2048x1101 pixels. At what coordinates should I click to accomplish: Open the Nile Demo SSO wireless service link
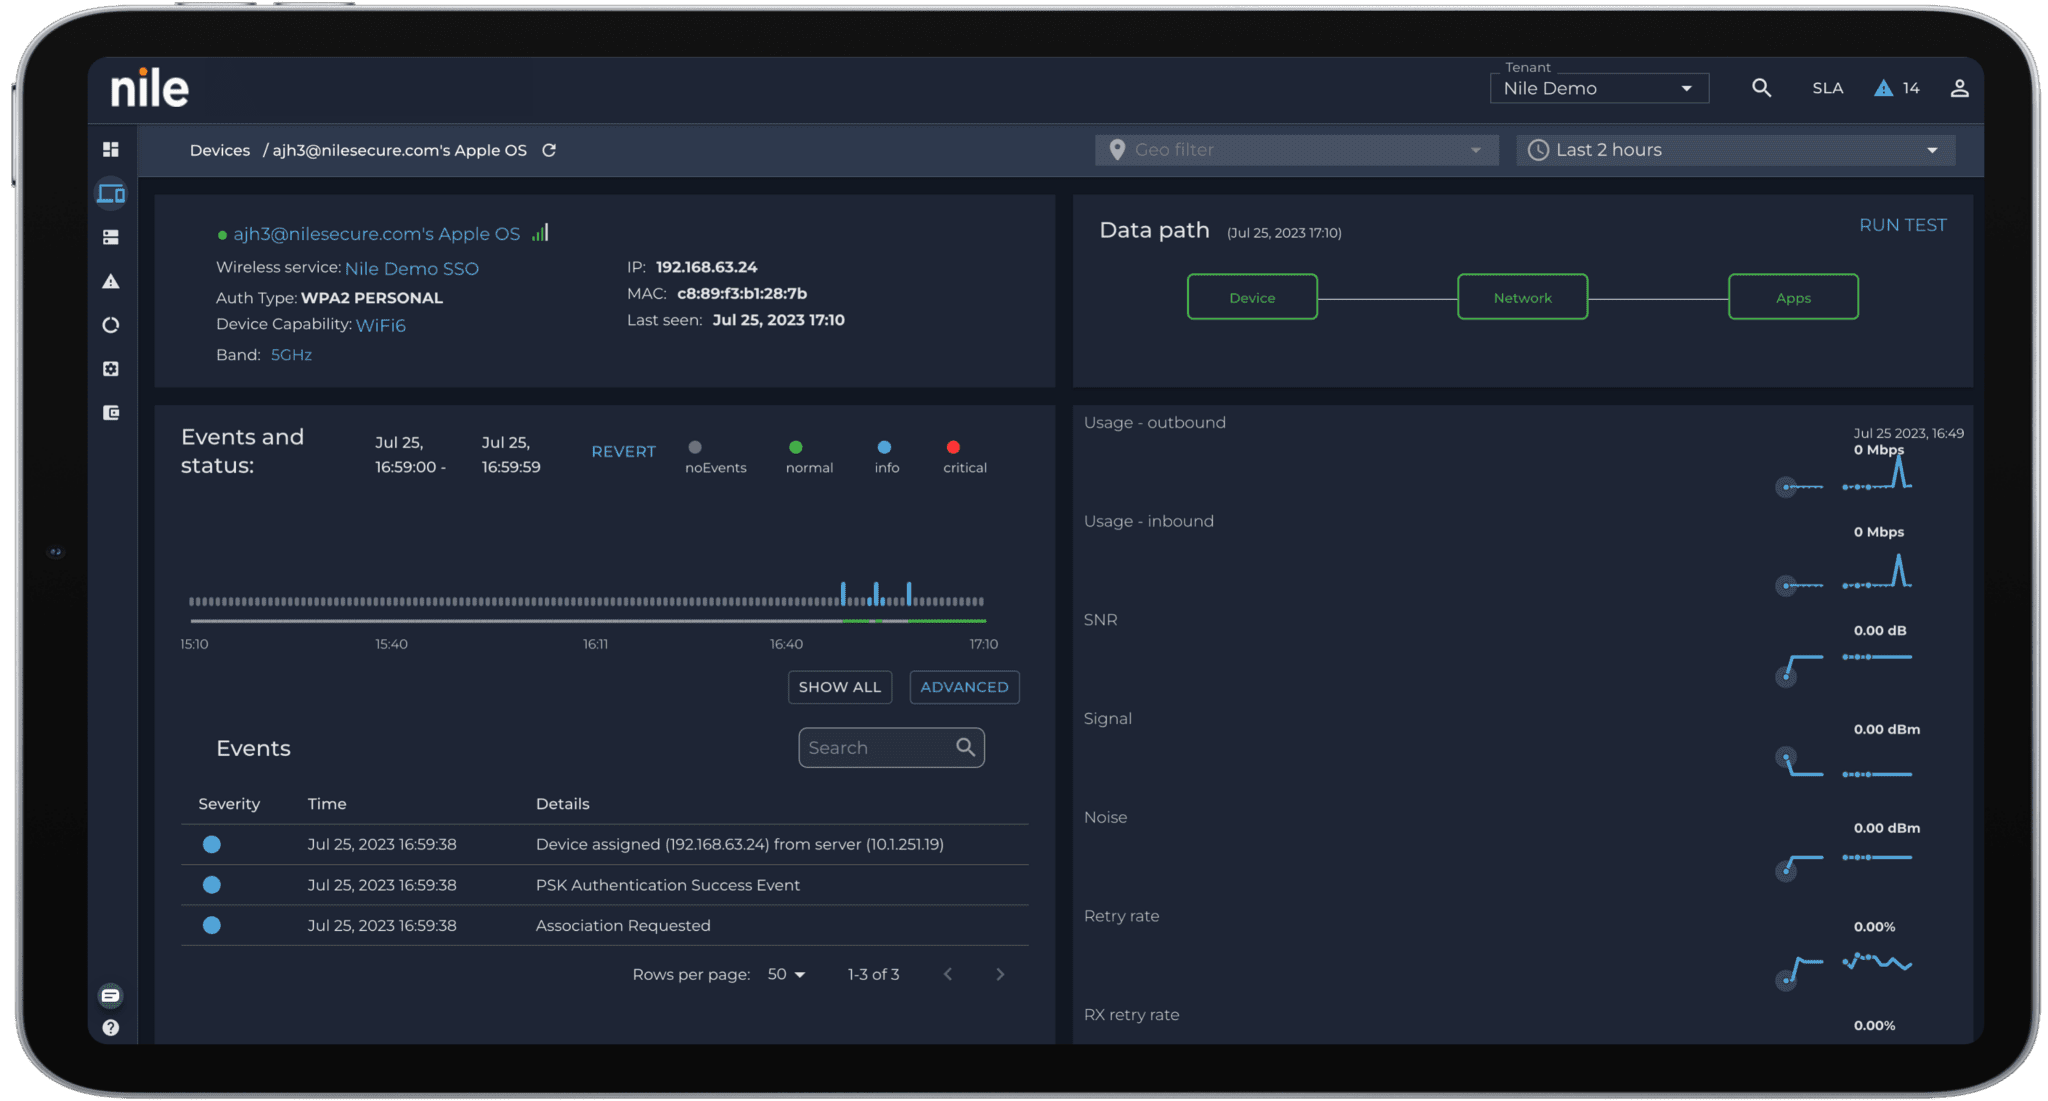point(411,268)
